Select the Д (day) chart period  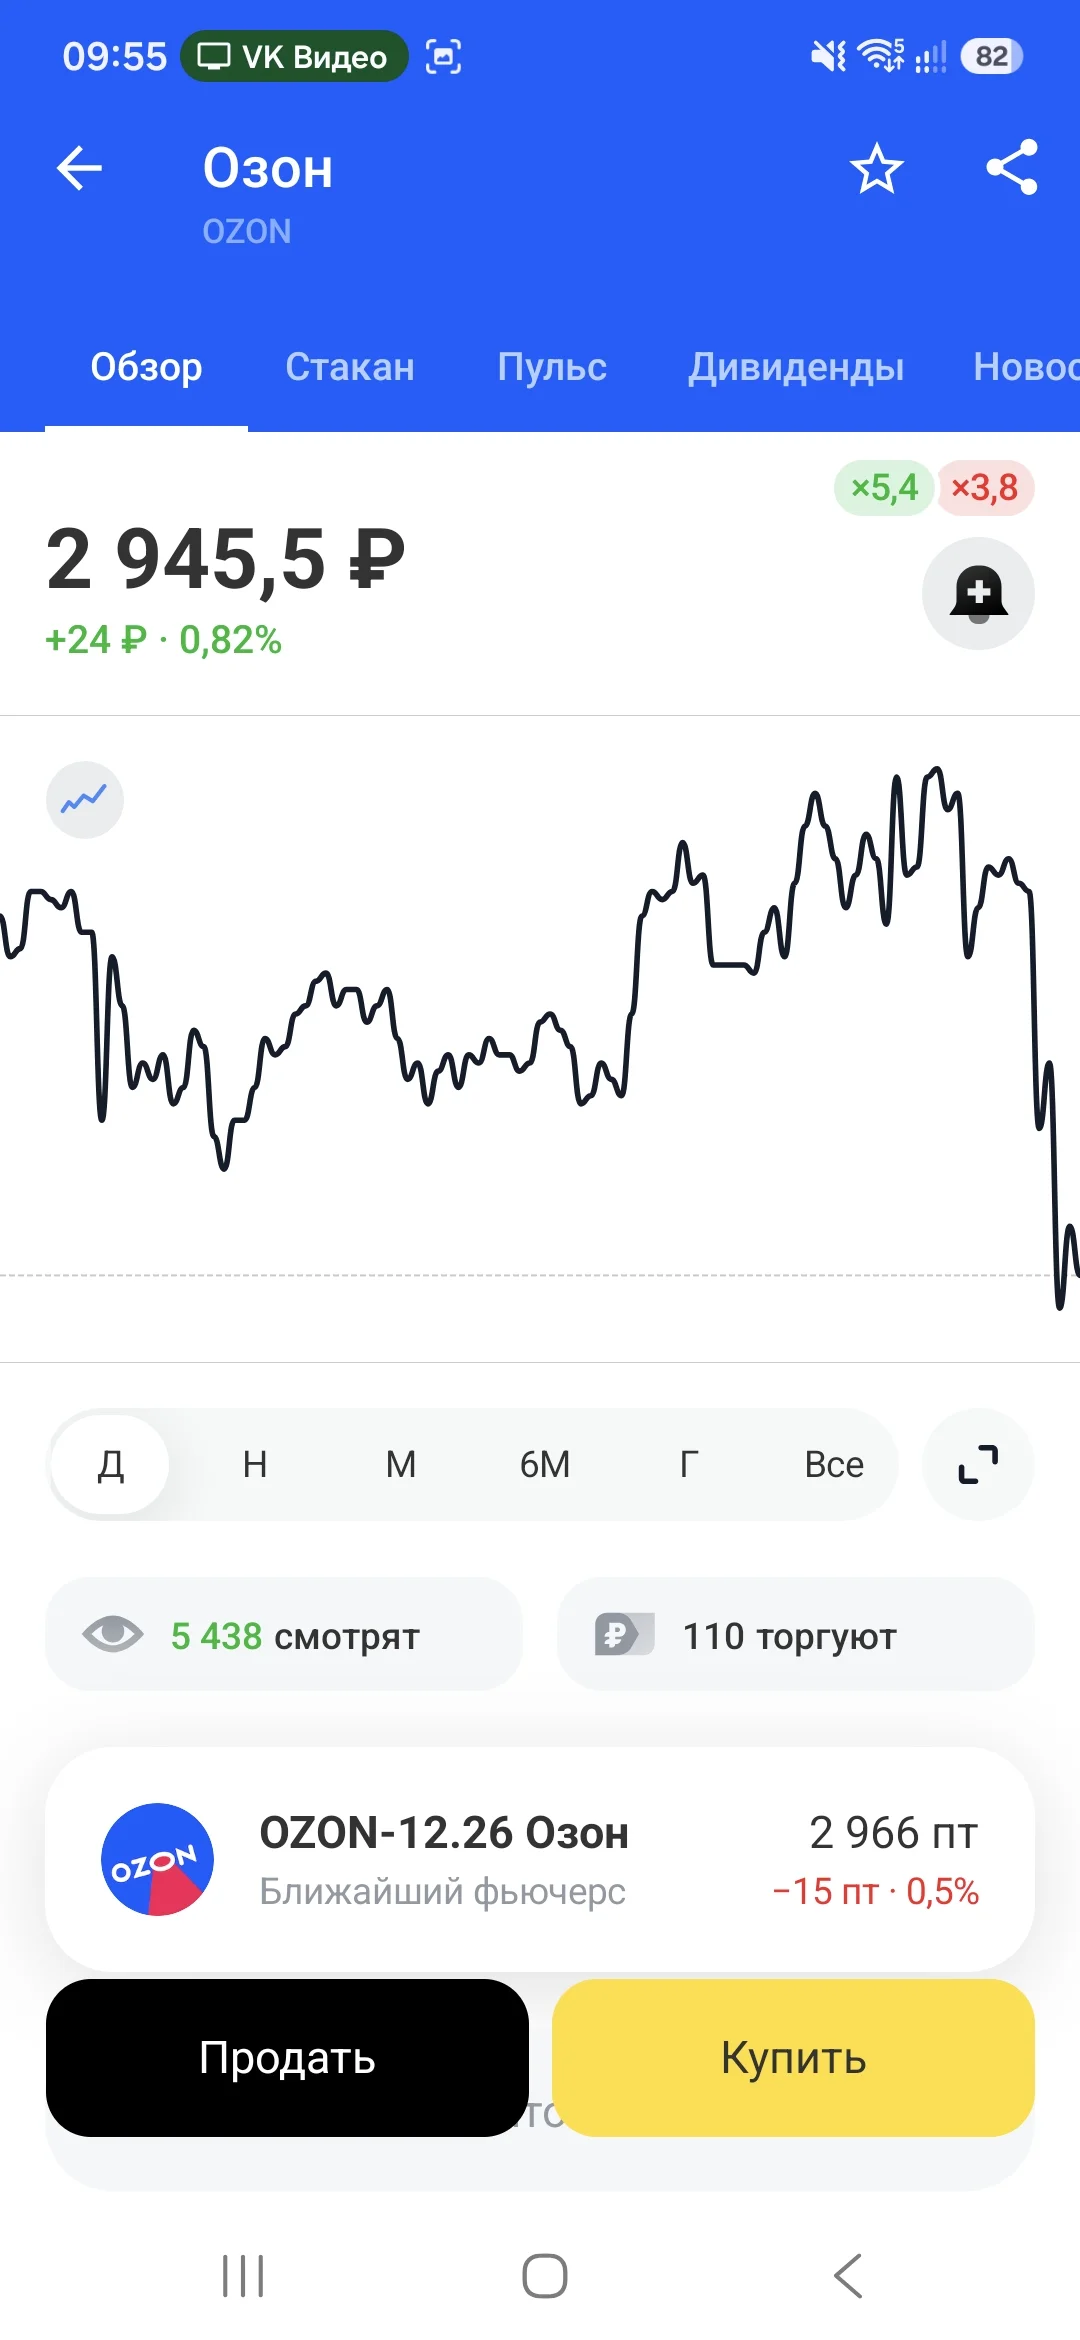[x=110, y=1464]
